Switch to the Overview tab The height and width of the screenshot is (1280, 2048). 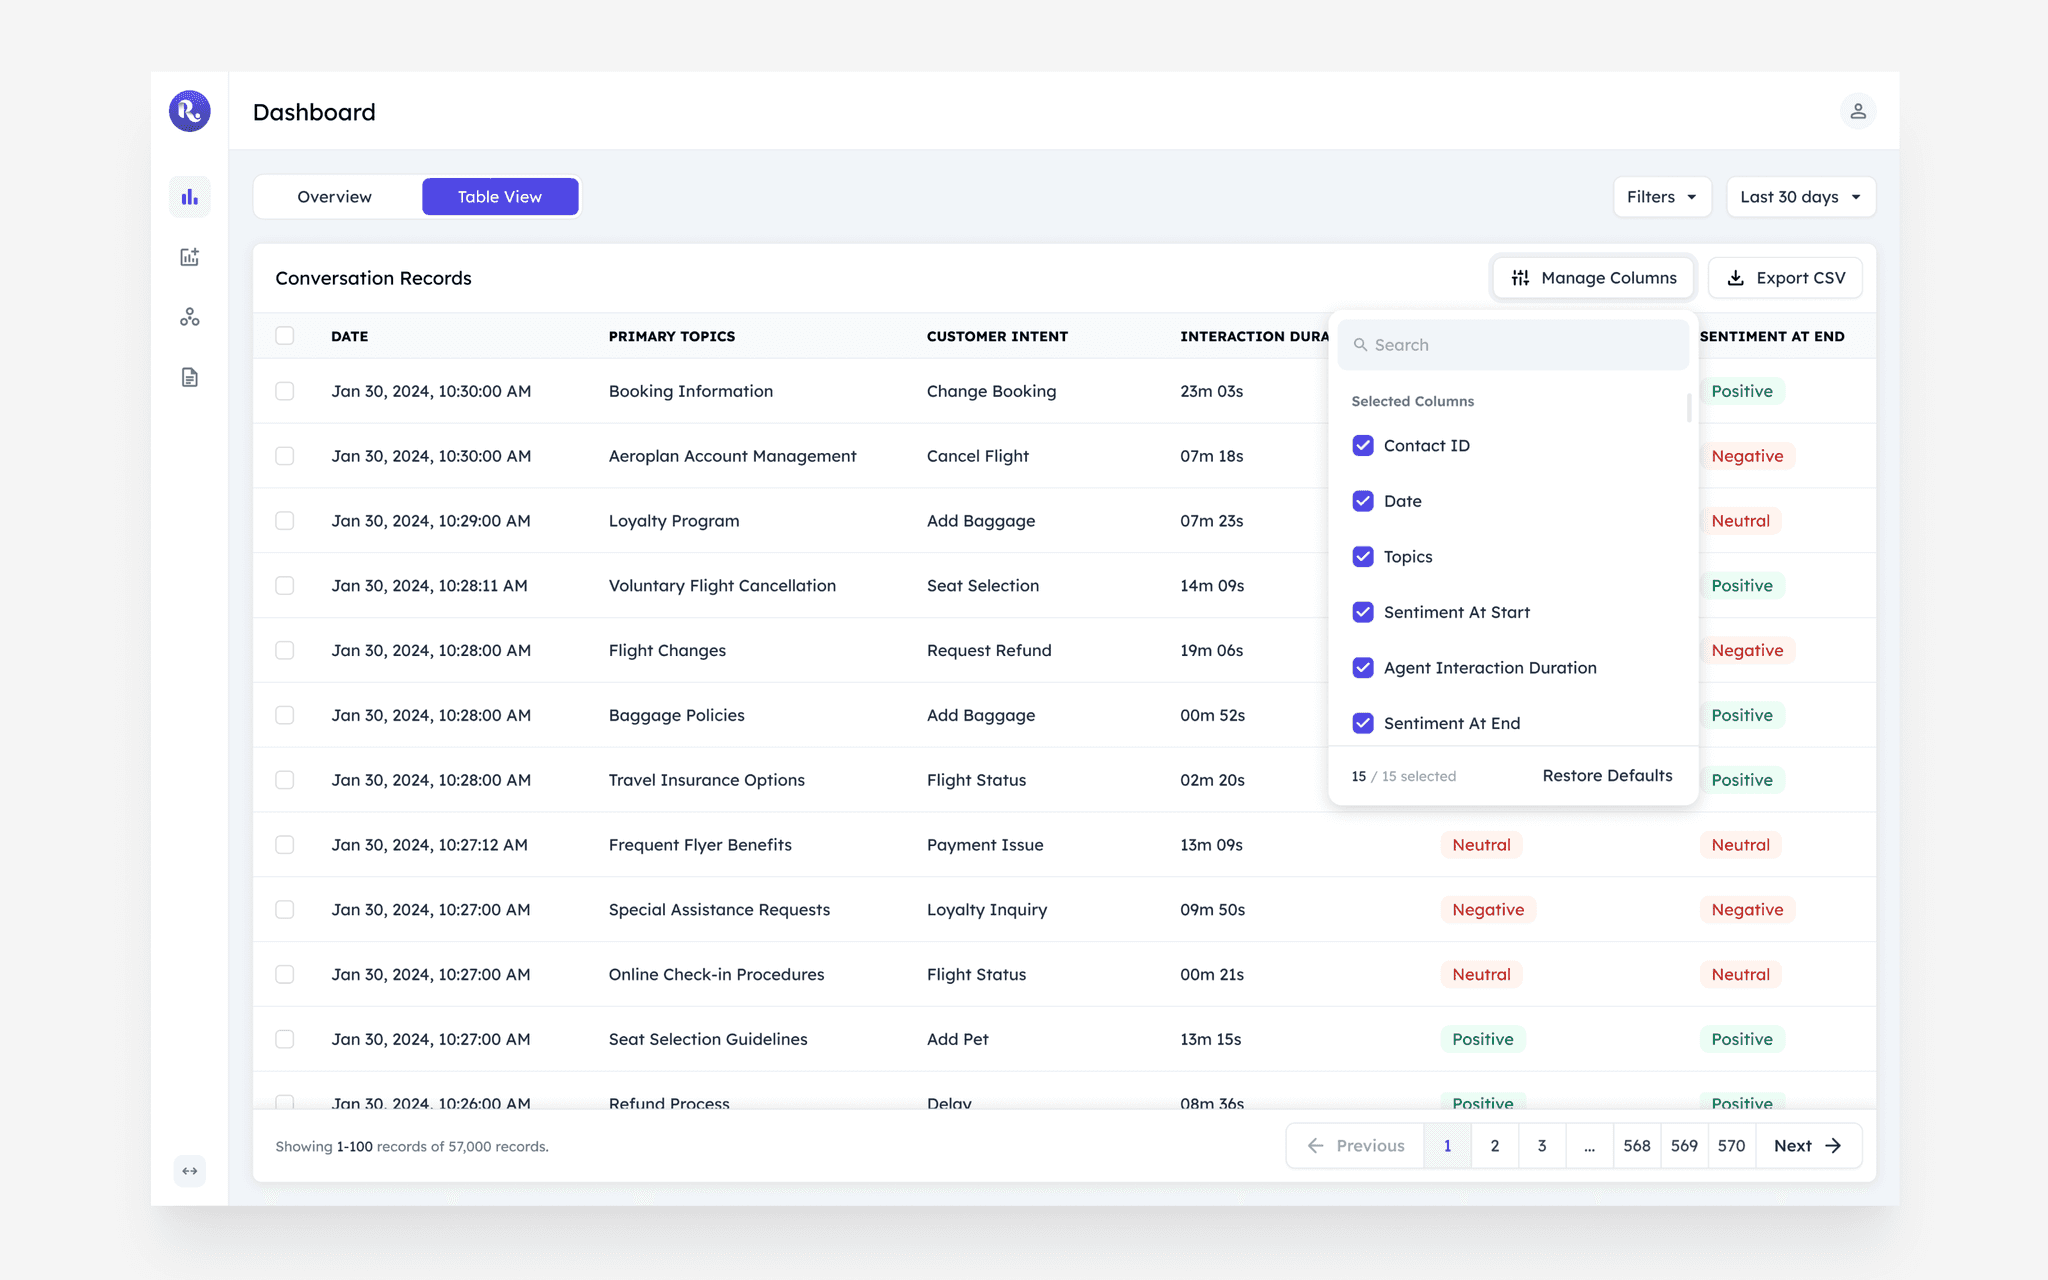334,197
